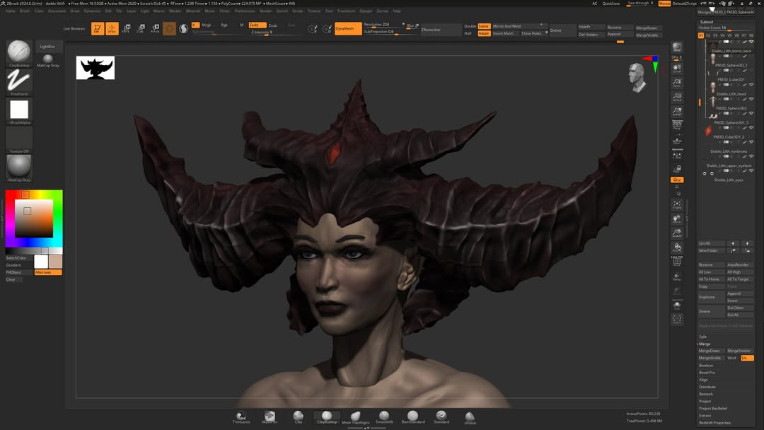Toggle the Gizmo 3D icon
The width and height of the screenshot is (764, 430).
click(170, 28)
